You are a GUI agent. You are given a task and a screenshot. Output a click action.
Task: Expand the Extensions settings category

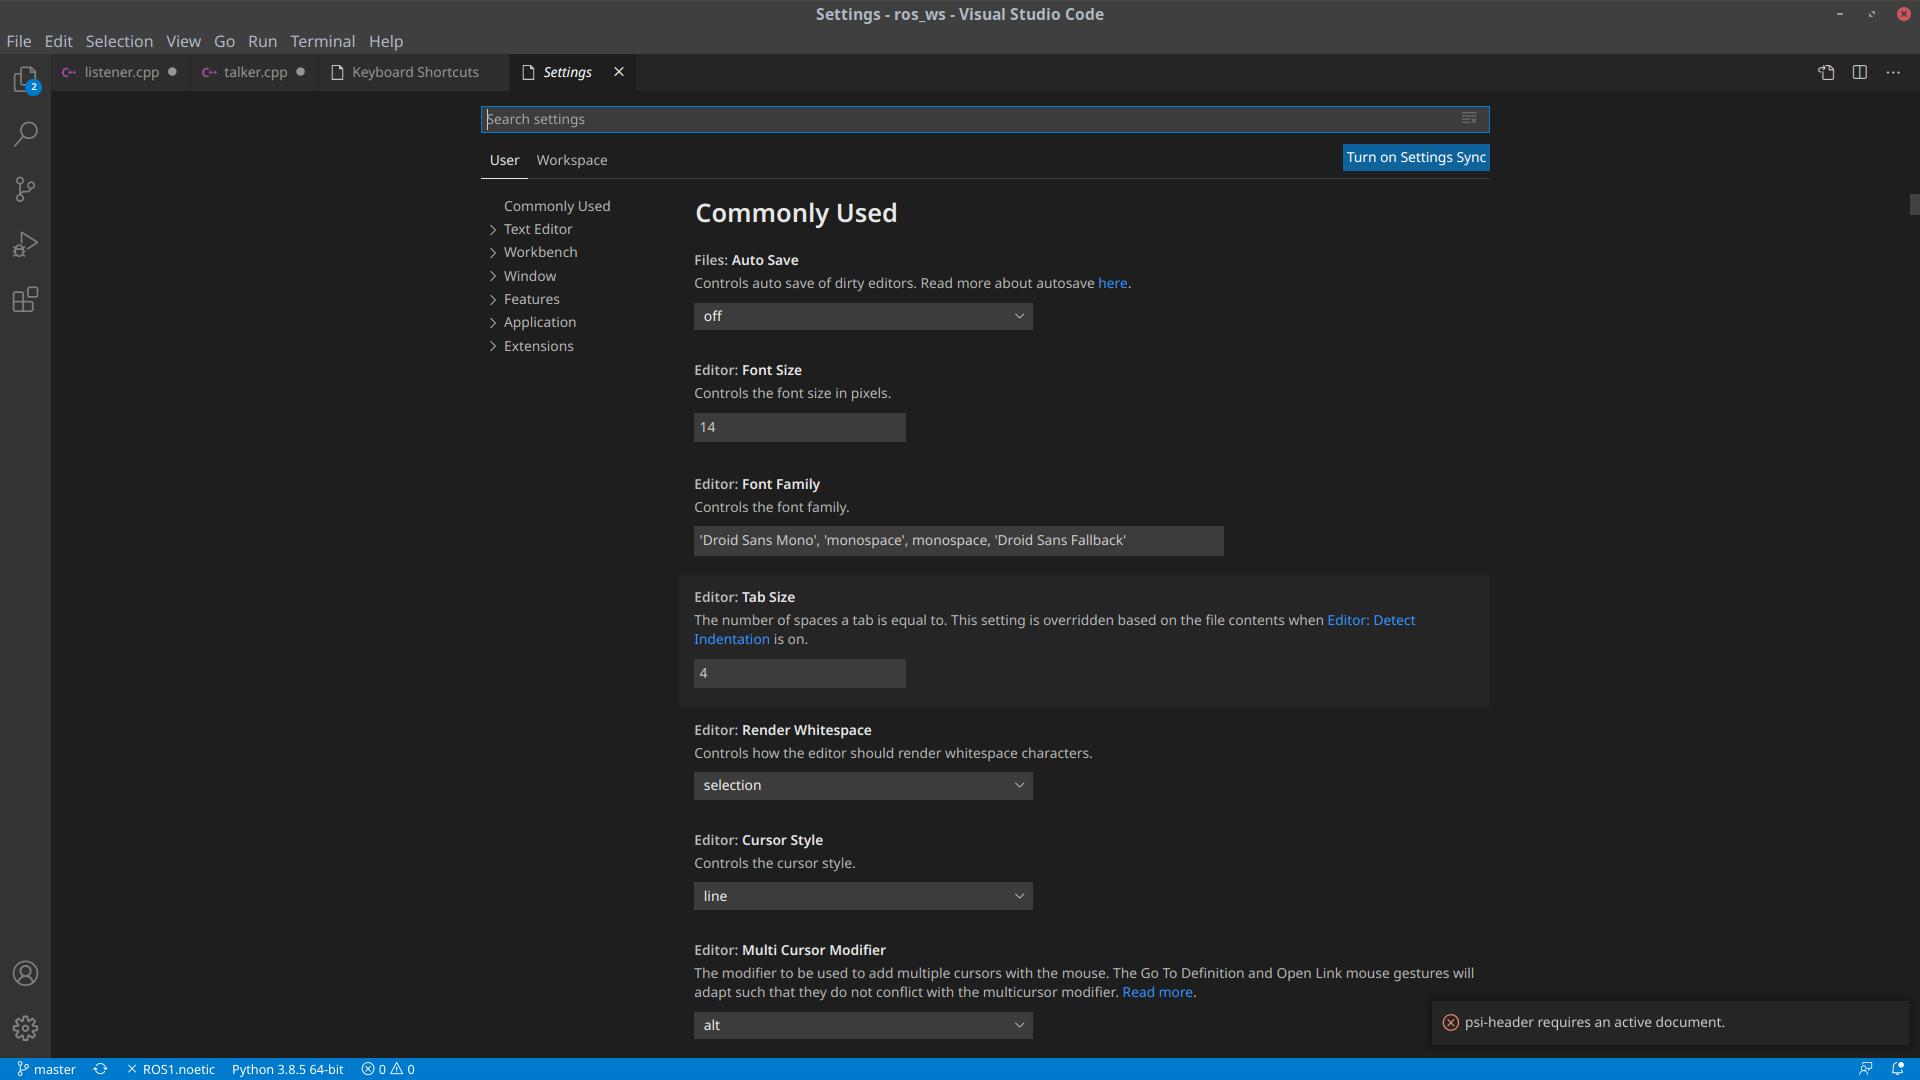click(x=538, y=346)
